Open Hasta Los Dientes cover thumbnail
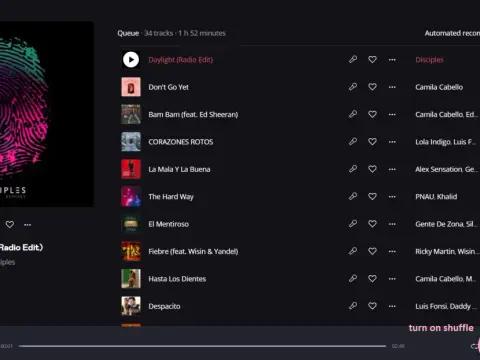 [131, 278]
